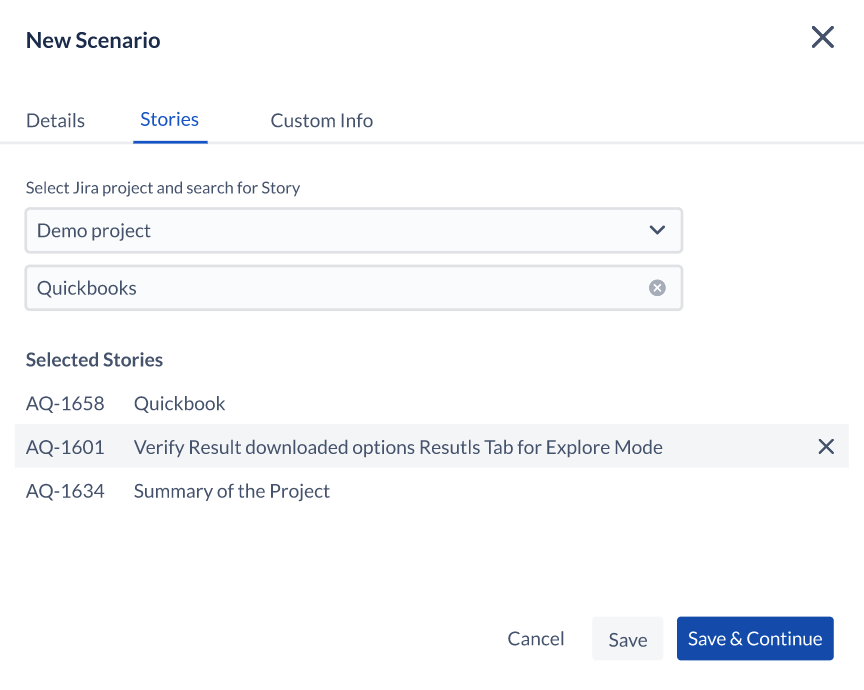Viewport: 864px width, 690px height.
Task: Close the New Scenario dialog
Action: tap(823, 37)
